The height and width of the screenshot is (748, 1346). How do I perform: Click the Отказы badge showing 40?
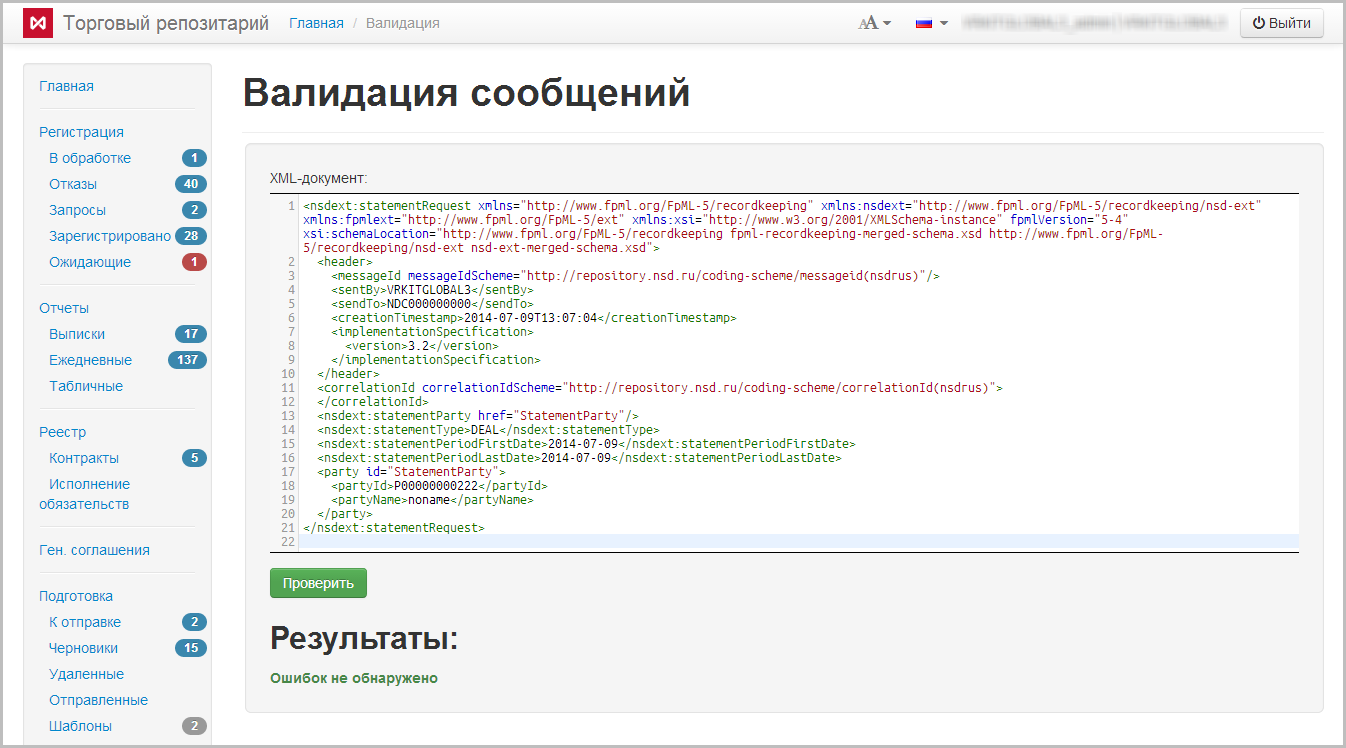190,184
